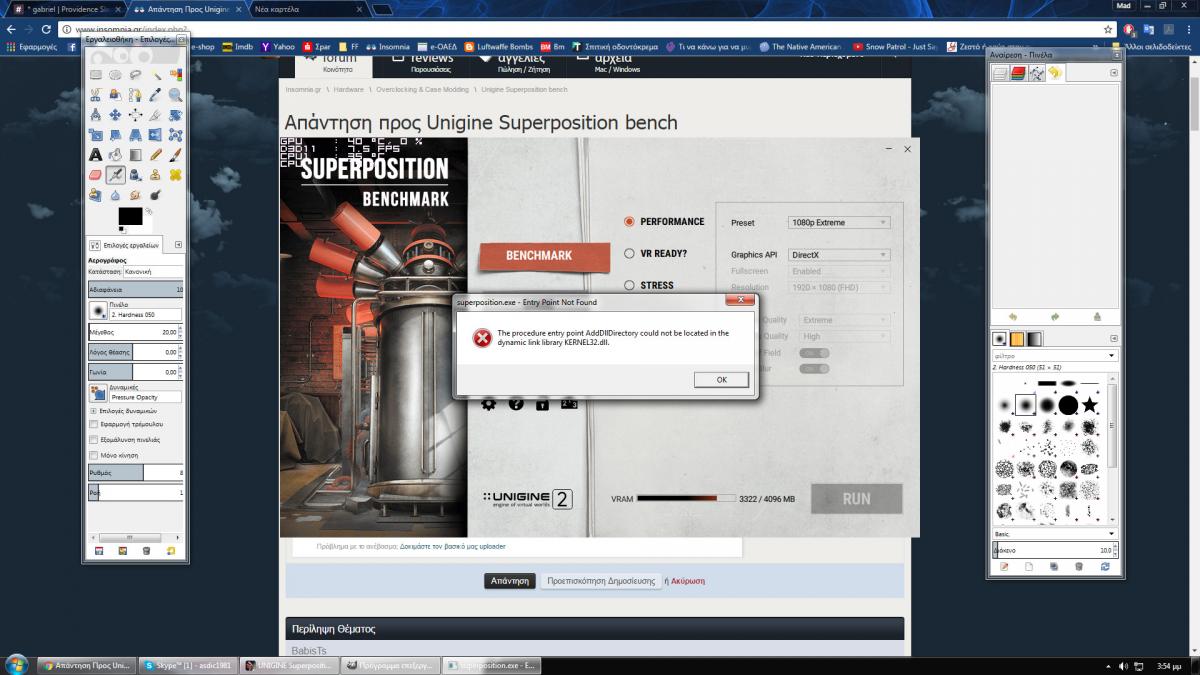Open the brush filter dropdown arrow

click(x=1111, y=355)
